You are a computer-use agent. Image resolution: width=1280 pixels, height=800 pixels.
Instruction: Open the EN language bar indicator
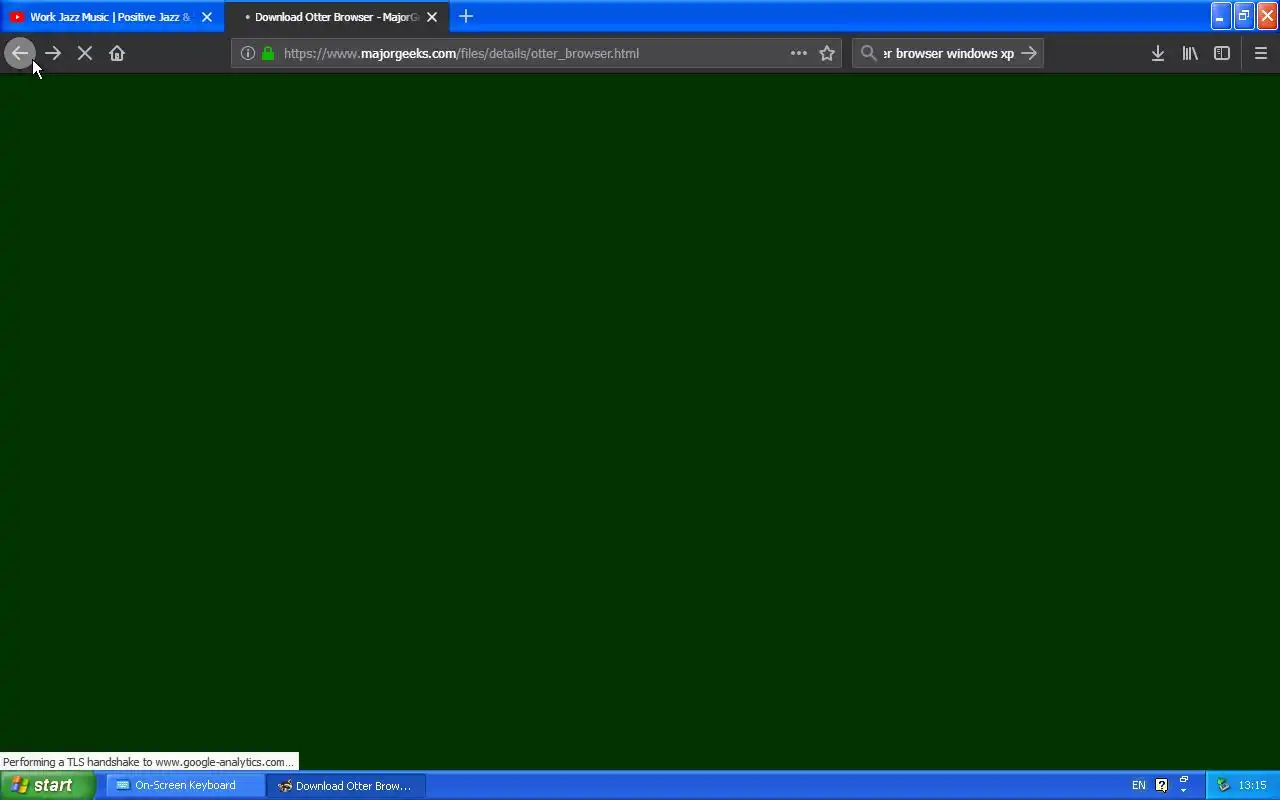[x=1138, y=785]
